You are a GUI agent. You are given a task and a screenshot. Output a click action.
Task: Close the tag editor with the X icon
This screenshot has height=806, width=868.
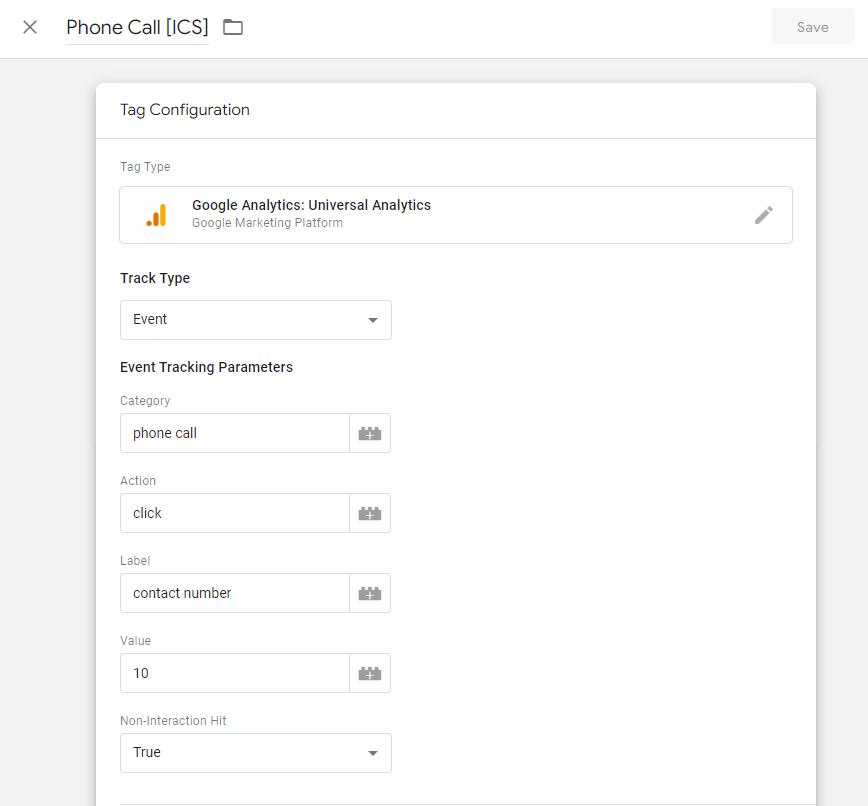point(30,27)
